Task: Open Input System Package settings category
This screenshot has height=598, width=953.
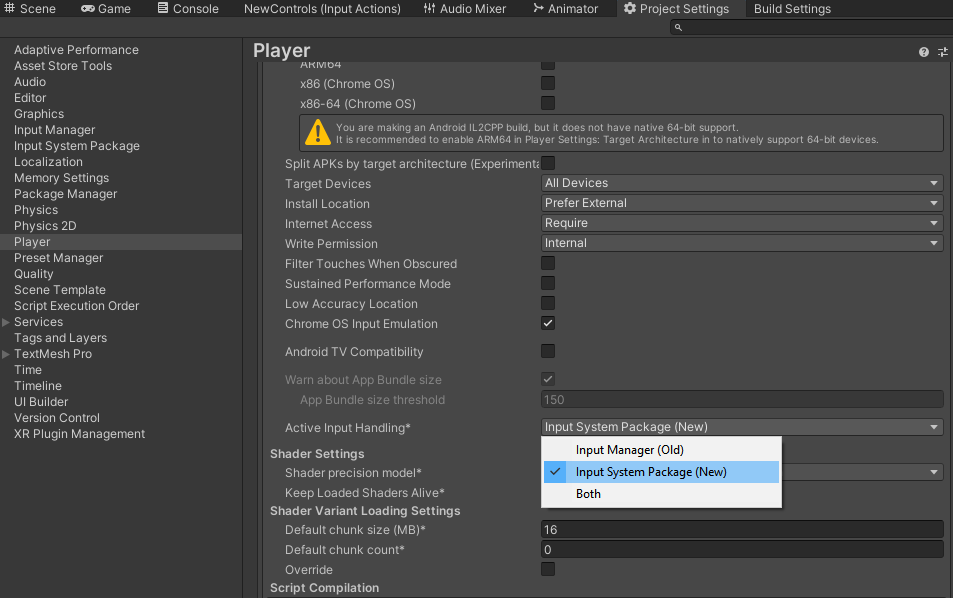Action: (77, 146)
